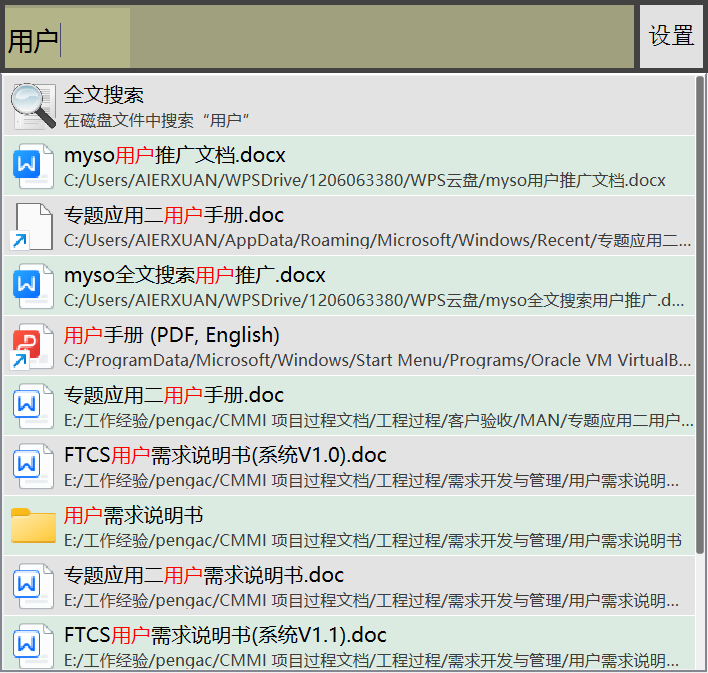Screen dimensions: 708x673
Task: Open the myso用户推广文档.docx file name
Action: coord(175,155)
